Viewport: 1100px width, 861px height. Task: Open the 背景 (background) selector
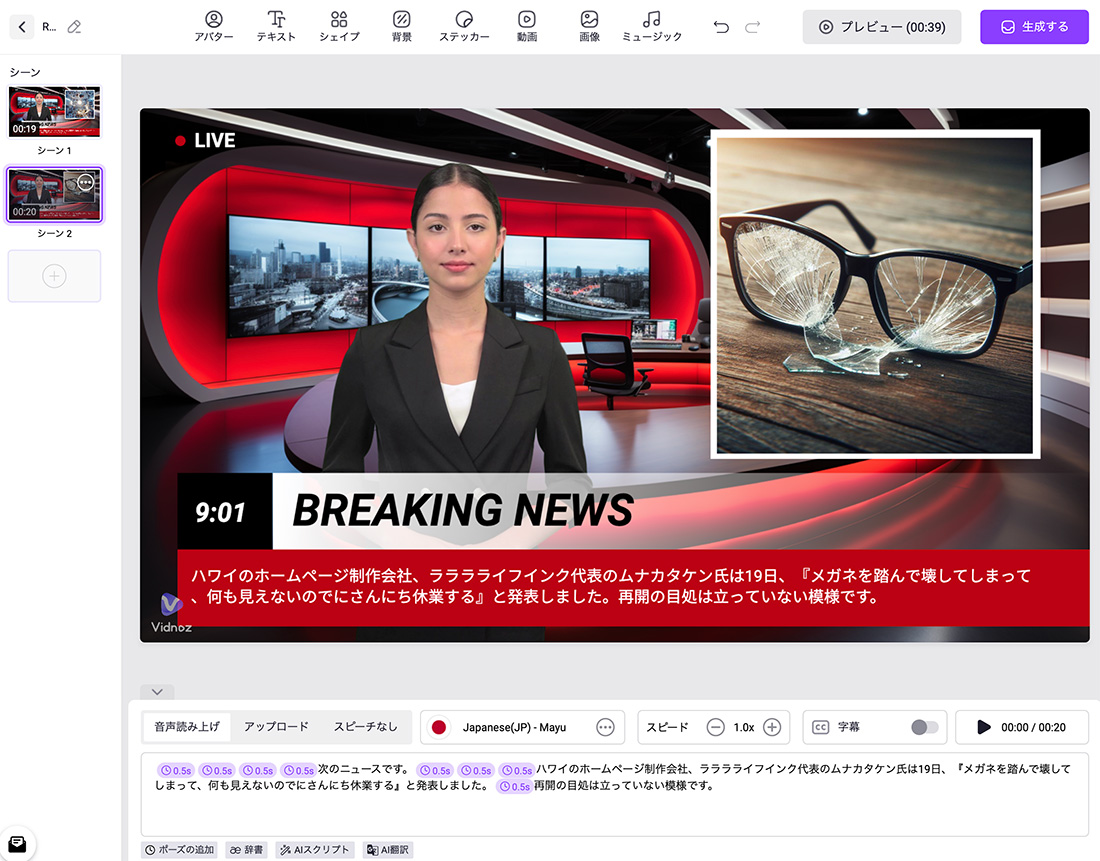pyautogui.click(x=402, y=26)
